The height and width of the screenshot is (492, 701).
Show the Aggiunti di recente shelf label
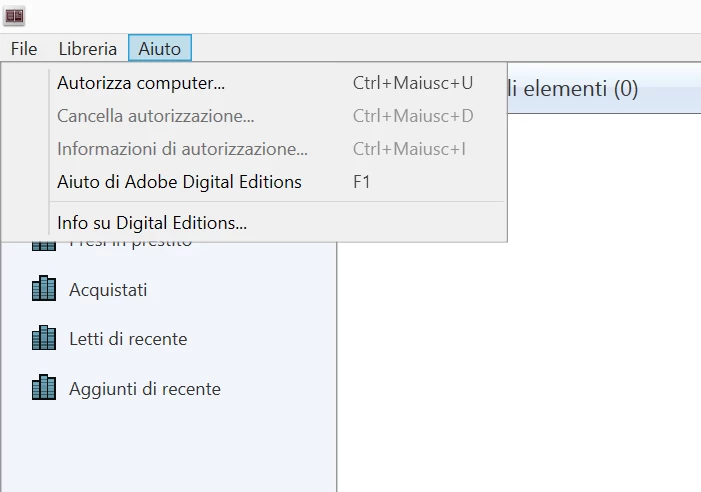click(145, 388)
